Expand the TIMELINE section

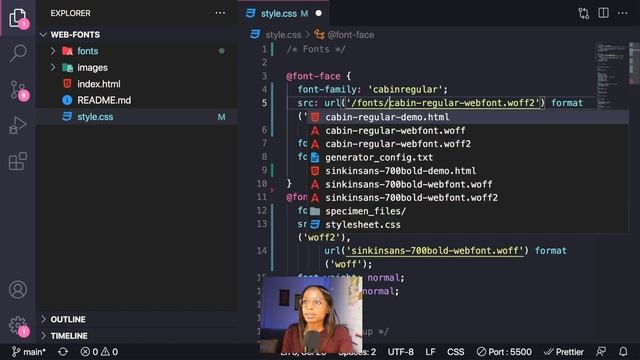(x=138, y=336)
